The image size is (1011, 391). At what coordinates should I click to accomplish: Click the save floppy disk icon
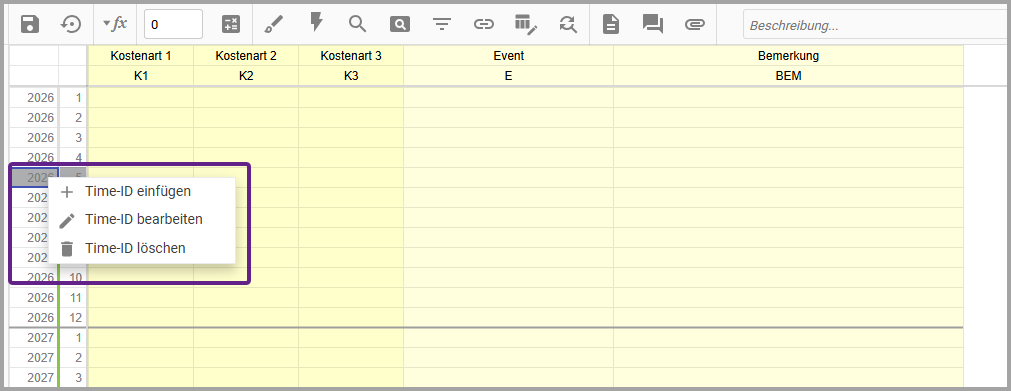click(30, 25)
